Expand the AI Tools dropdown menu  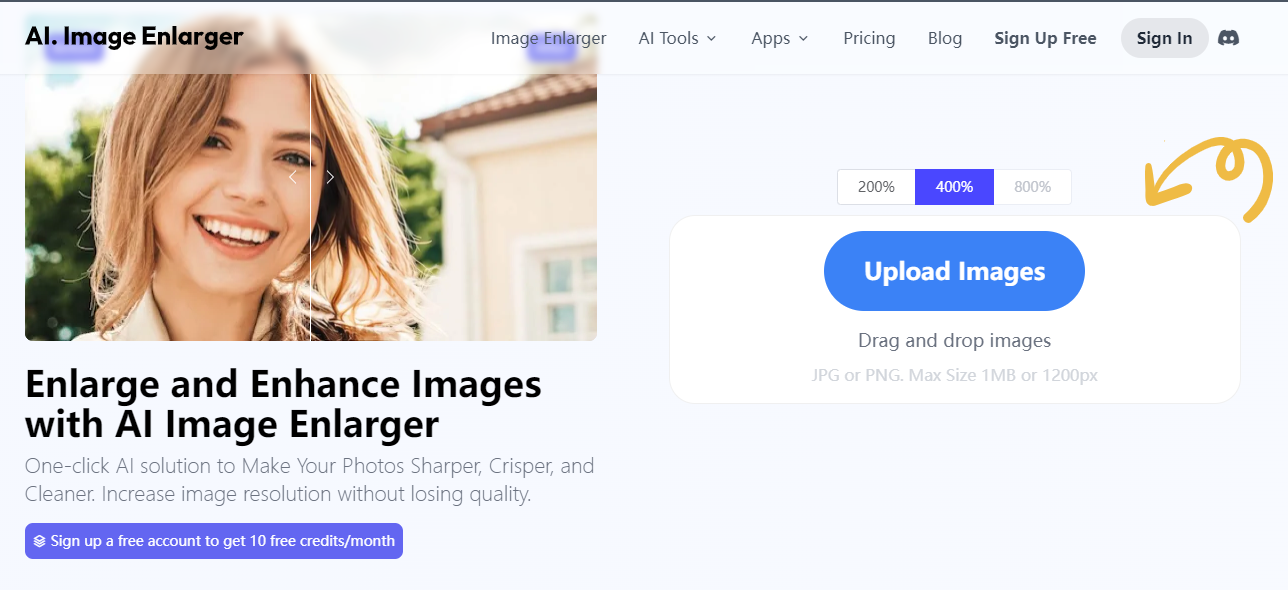pyautogui.click(x=678, y=38)
